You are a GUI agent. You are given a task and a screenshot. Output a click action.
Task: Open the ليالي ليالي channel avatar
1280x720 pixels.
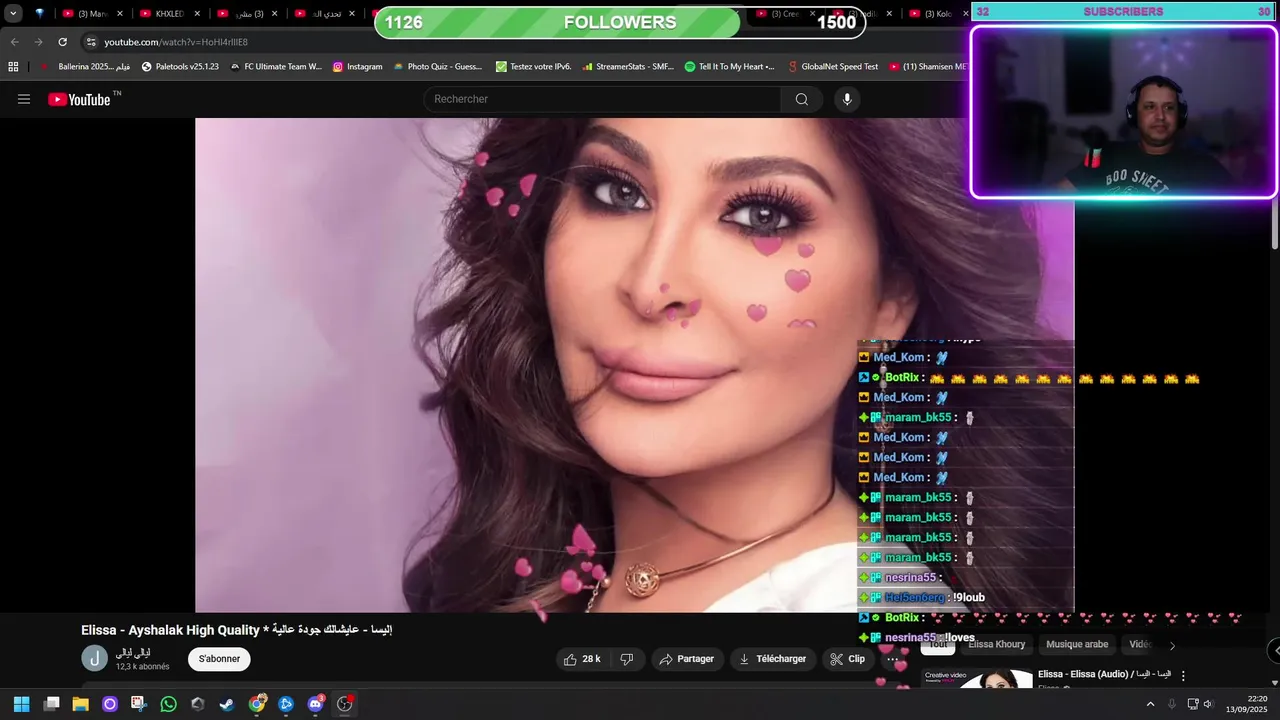click(94, 658)
